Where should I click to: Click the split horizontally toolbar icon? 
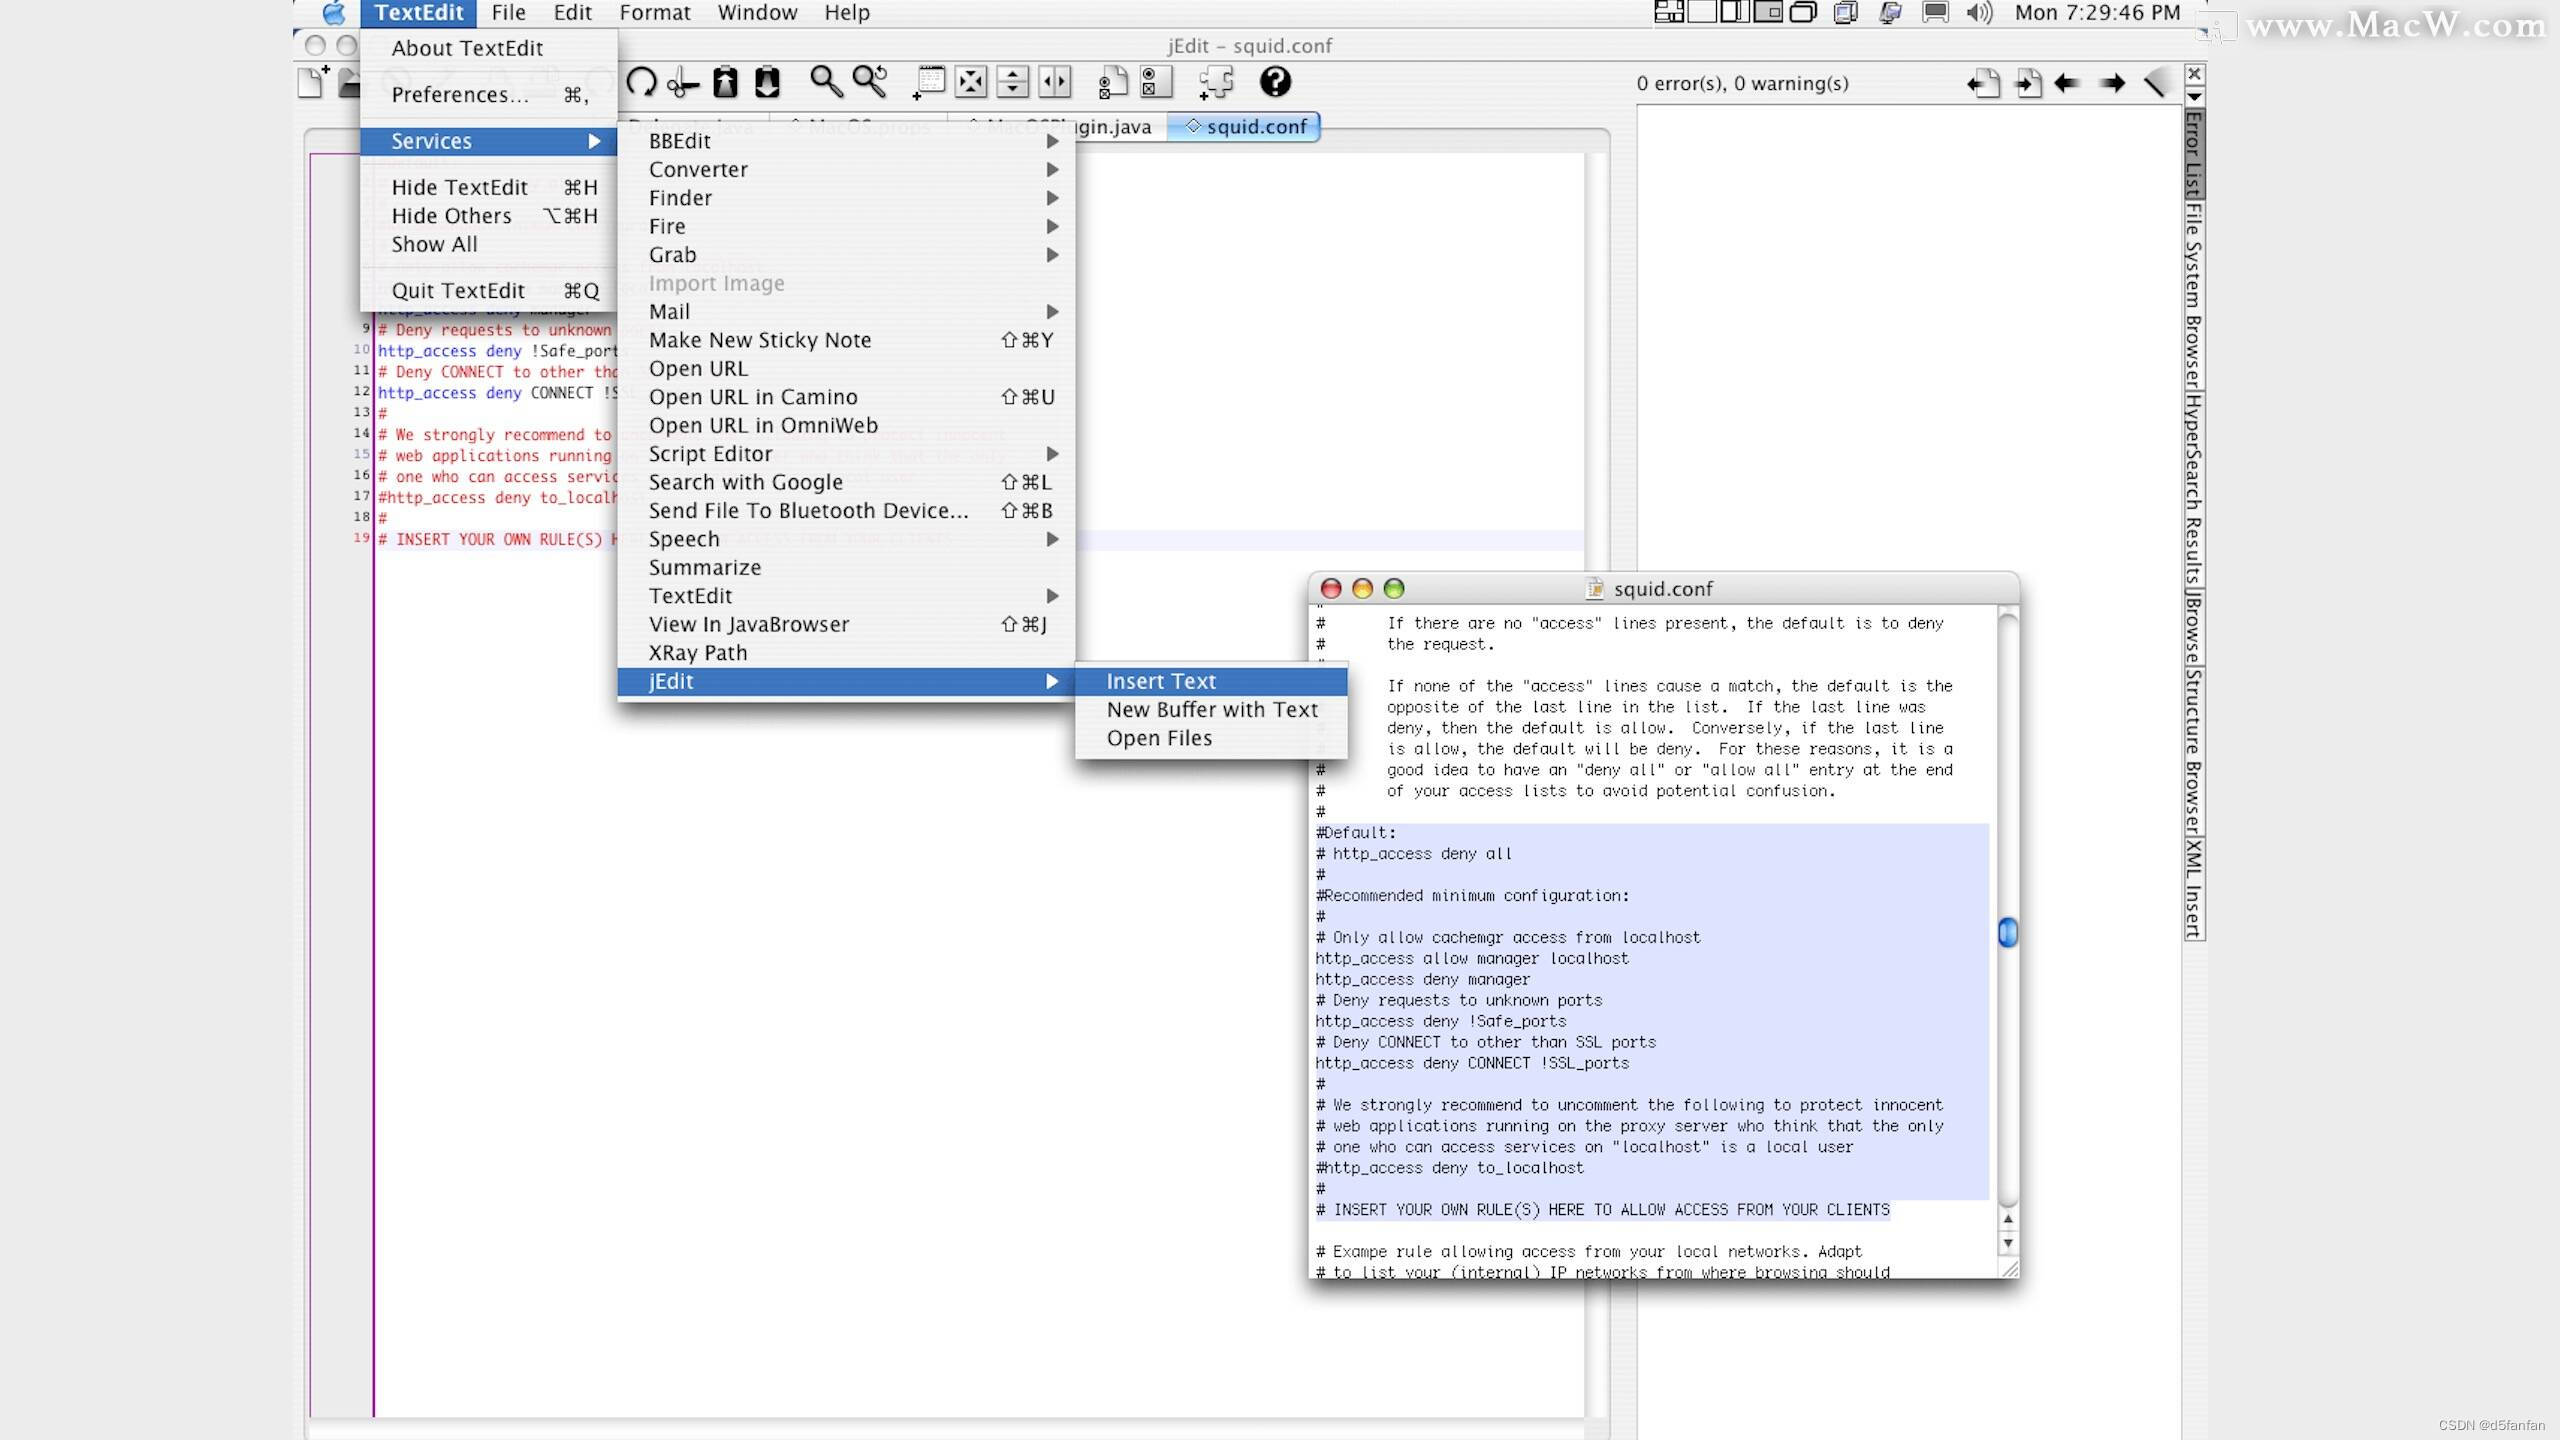[x=1012, y=83]
